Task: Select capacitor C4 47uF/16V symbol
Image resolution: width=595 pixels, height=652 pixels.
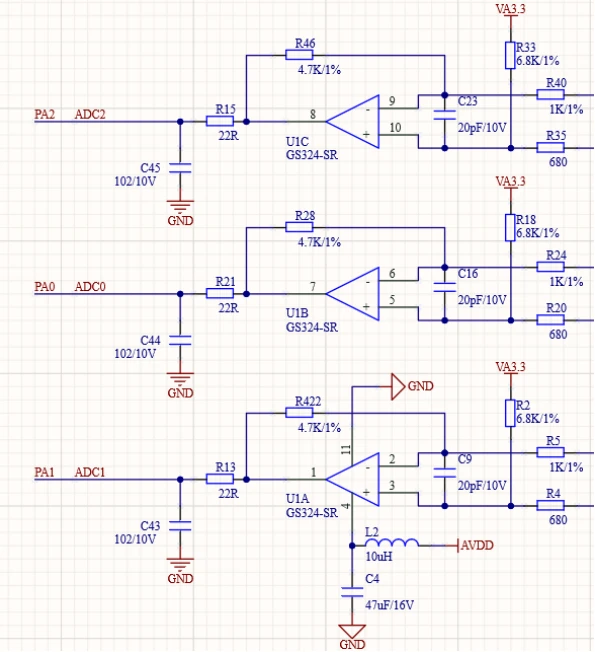Action: (x=352, y=593)
